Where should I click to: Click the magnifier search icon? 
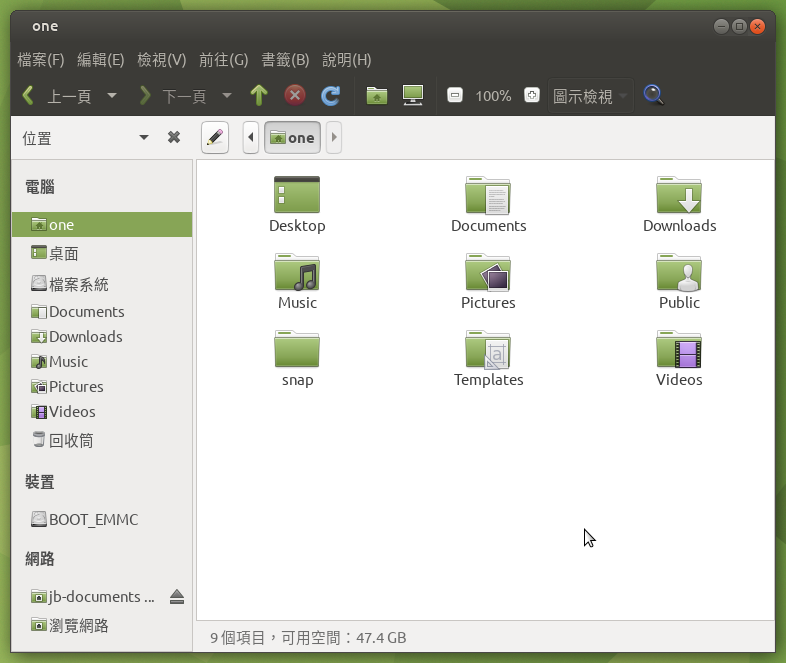point(653,95)
